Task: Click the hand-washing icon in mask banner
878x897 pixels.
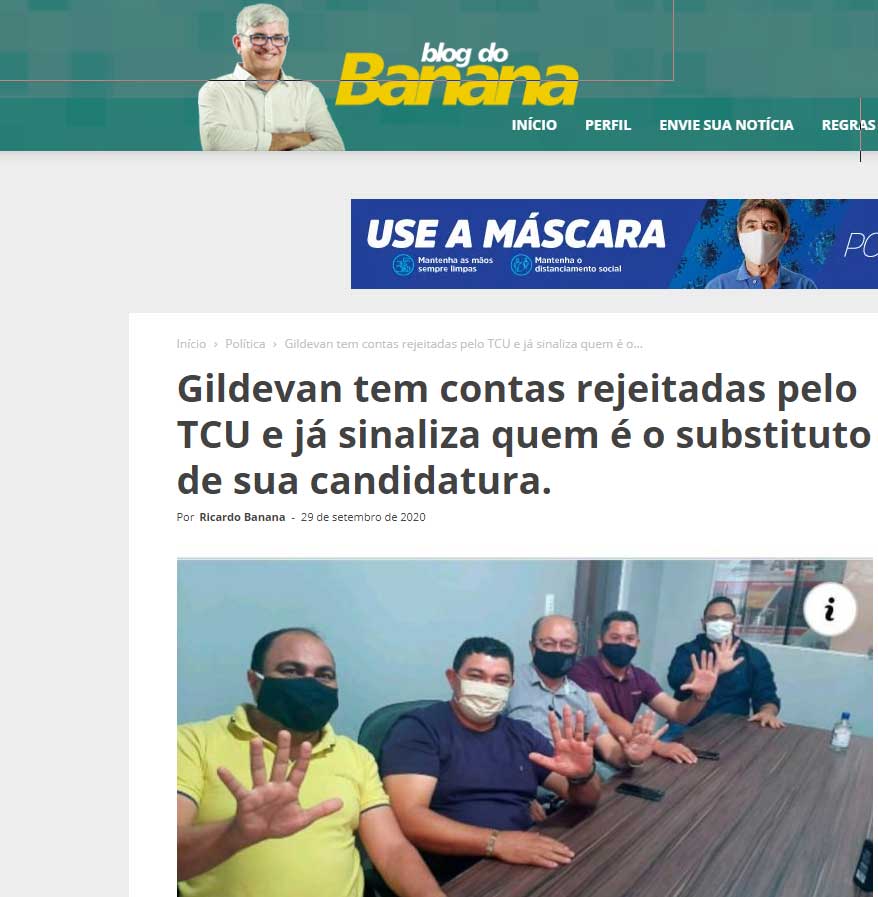Action: coord(403,265)
